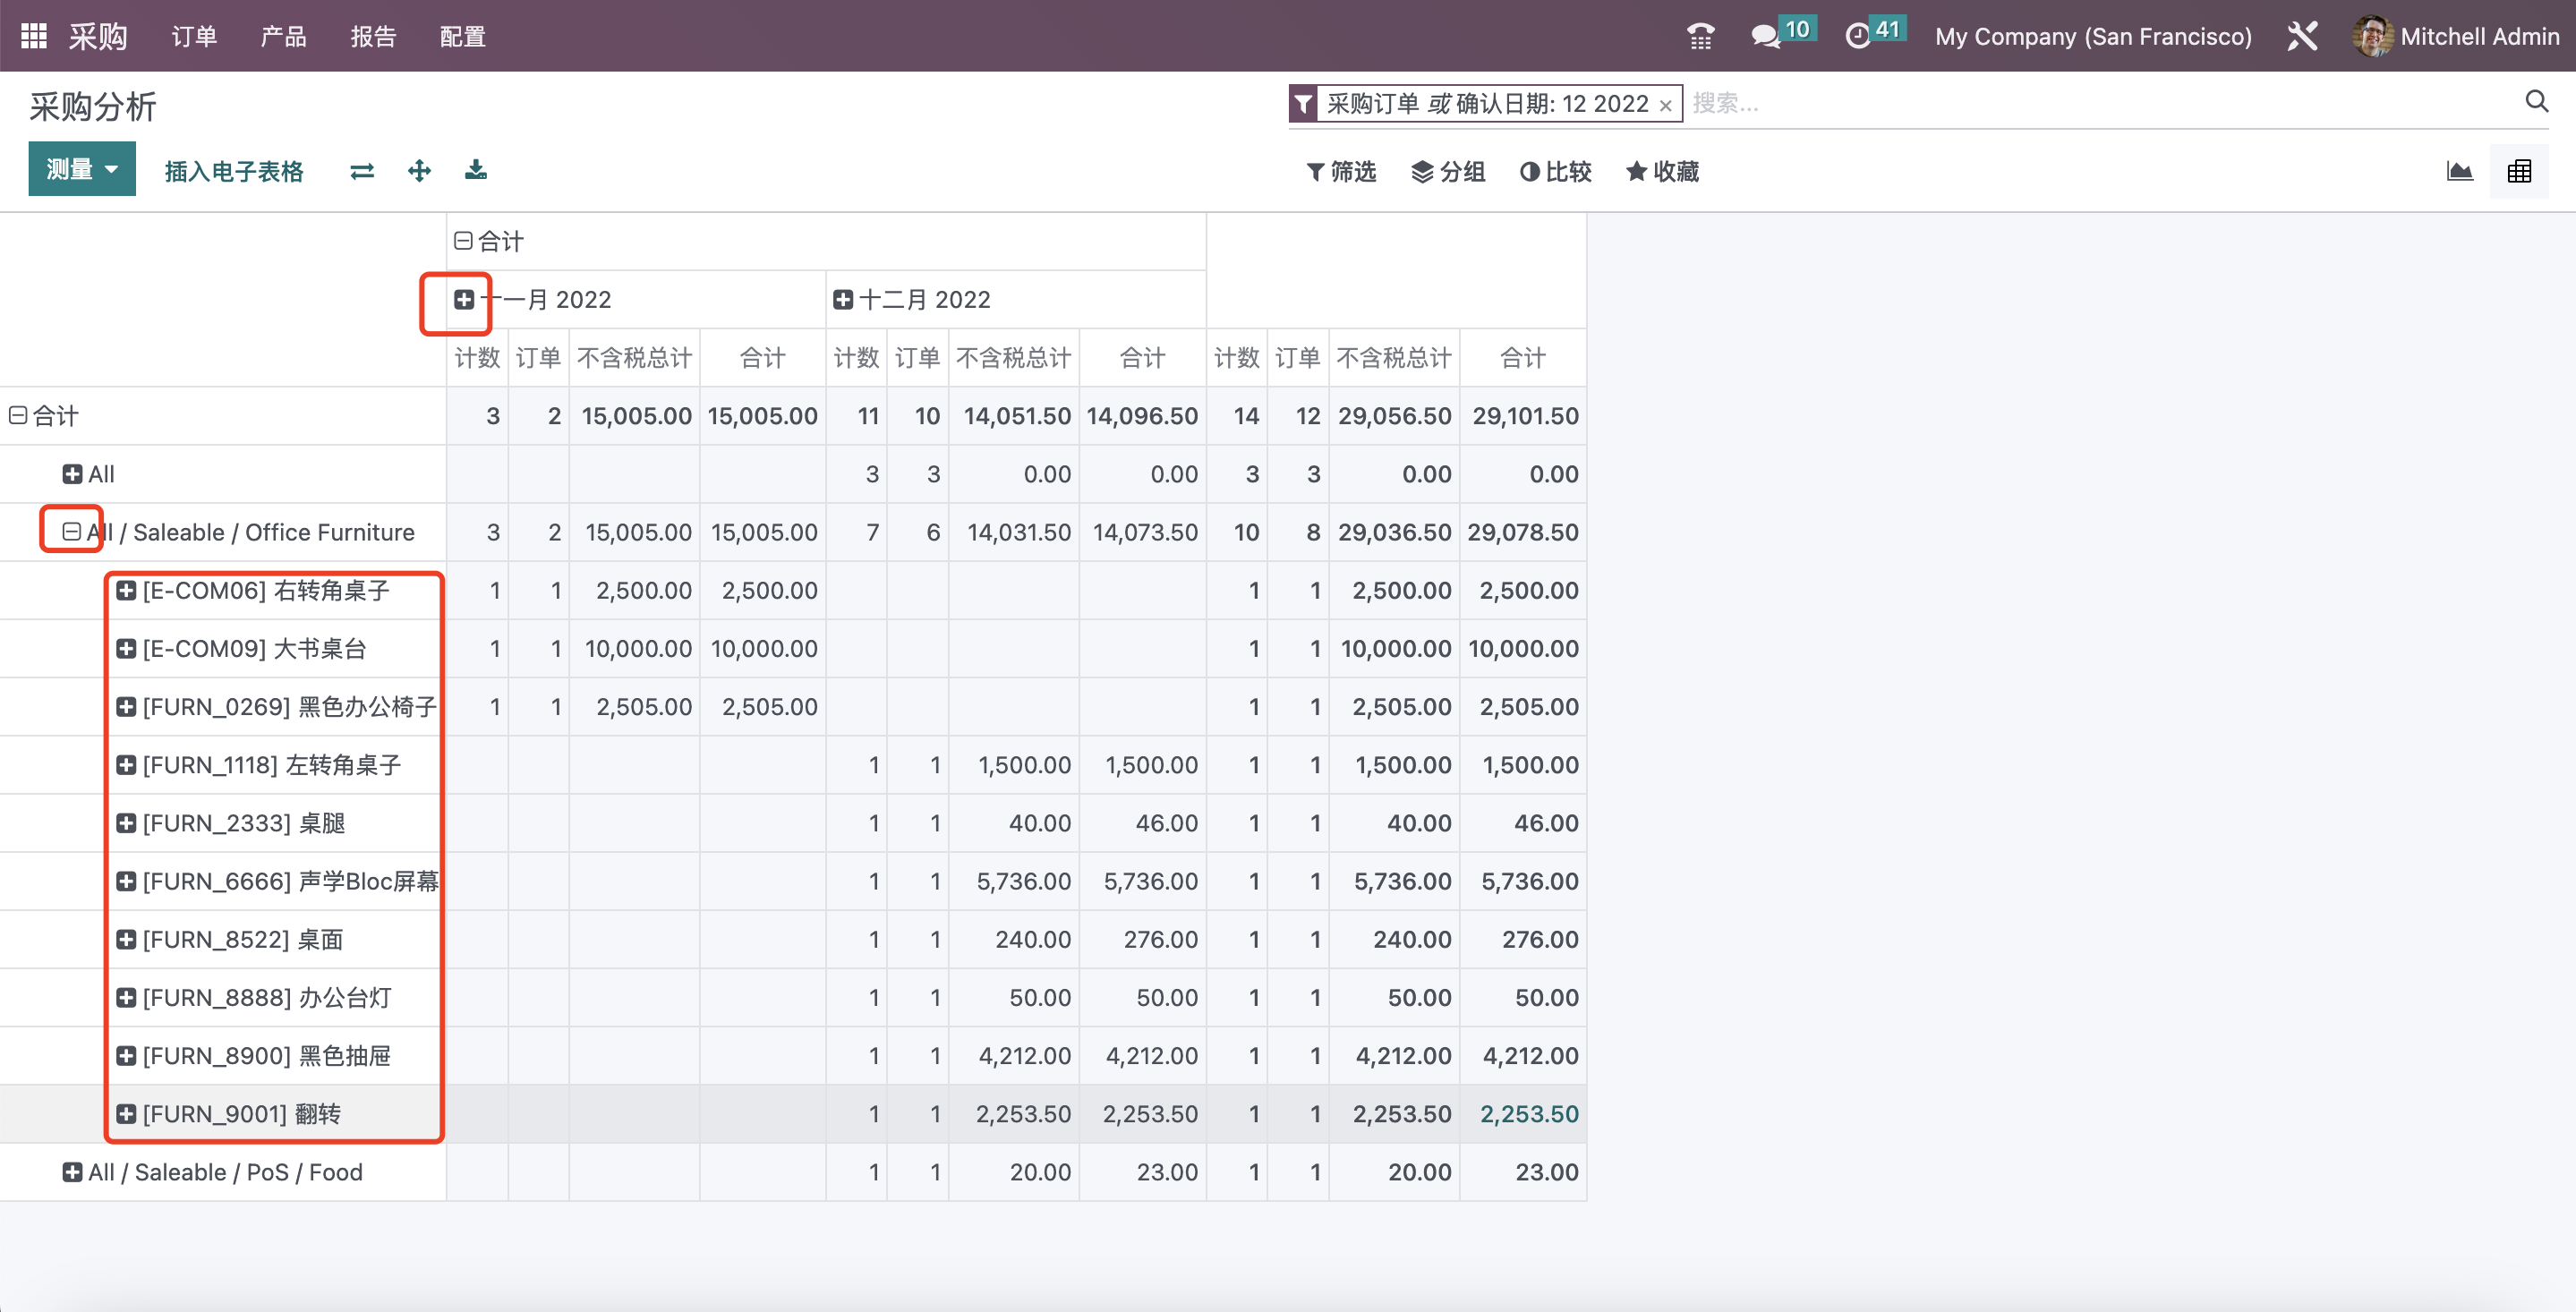Expand [FURN_8900] 黑色抽屉 row
This screenshot has height=1312, width=2576.
(126, 1056)
